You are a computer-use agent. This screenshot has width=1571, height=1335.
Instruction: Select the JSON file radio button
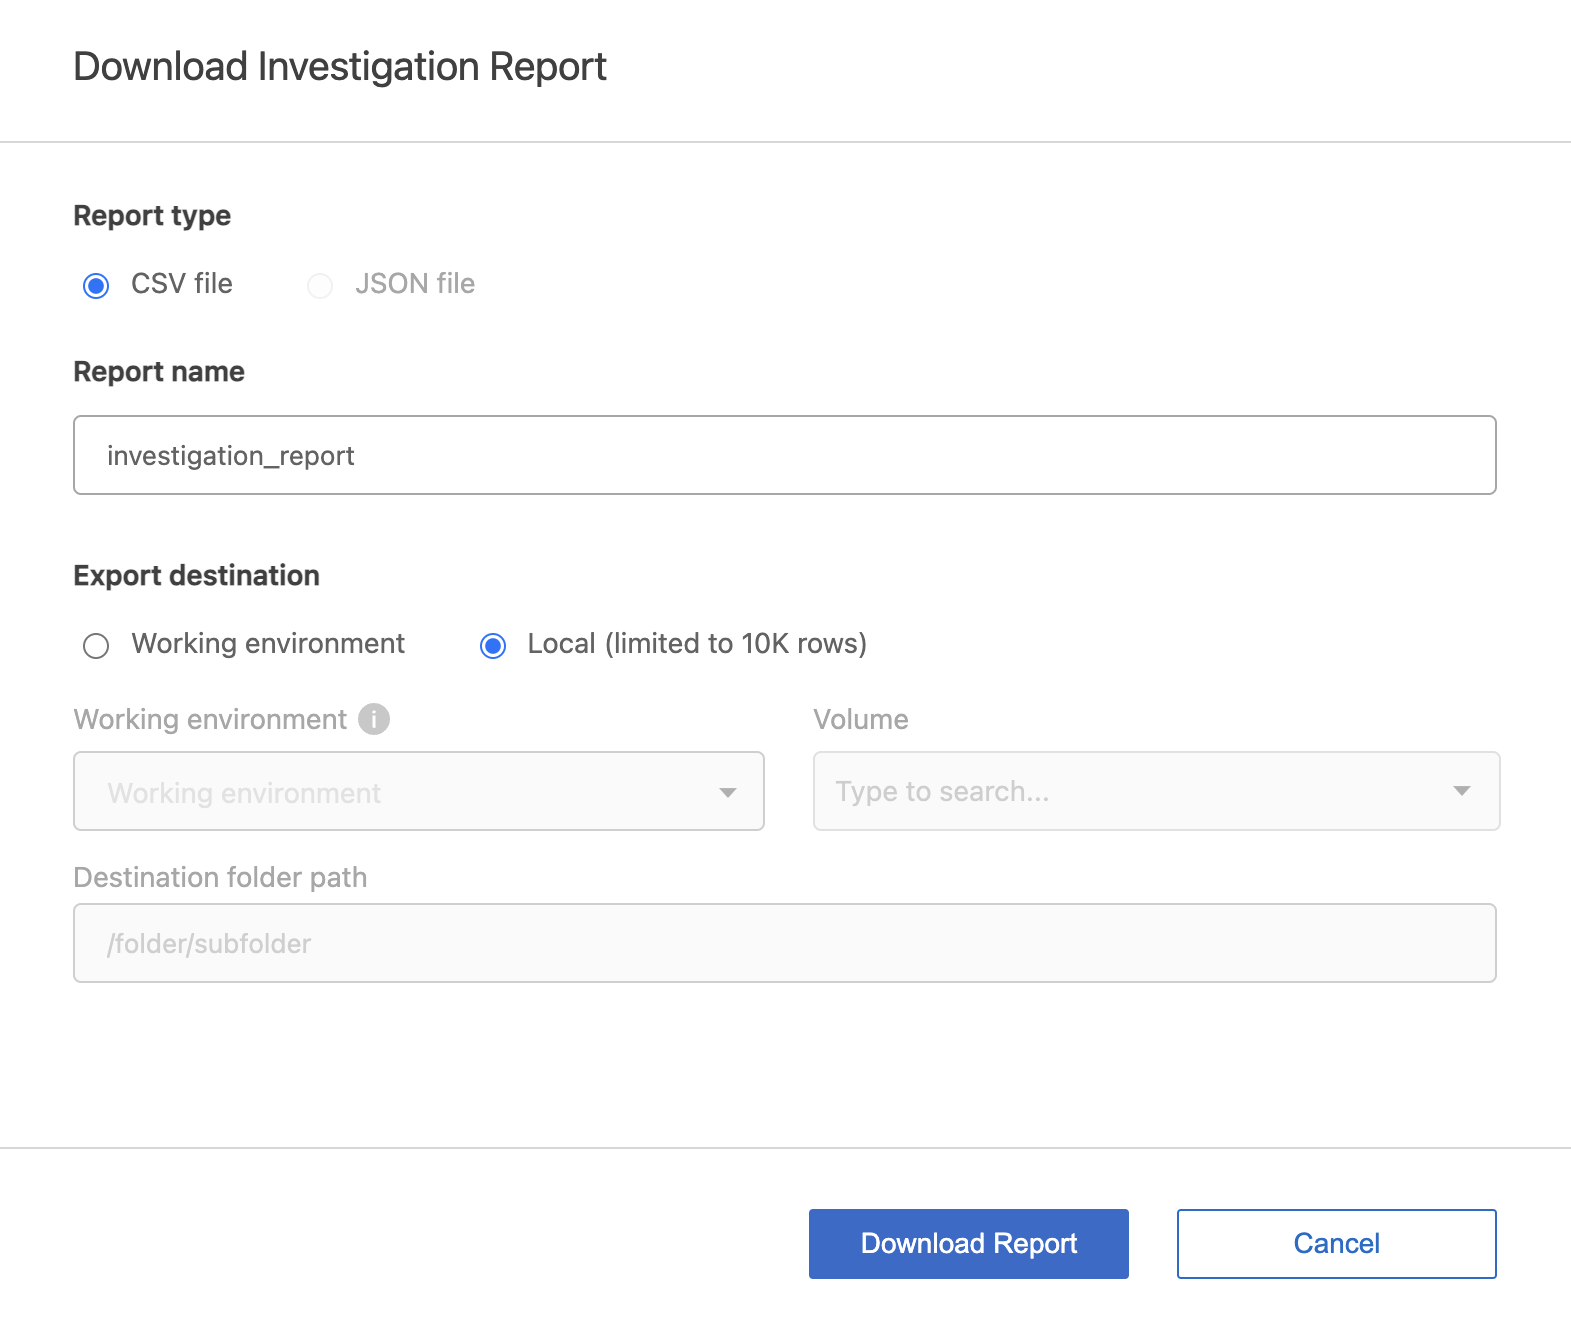[320, 286]
